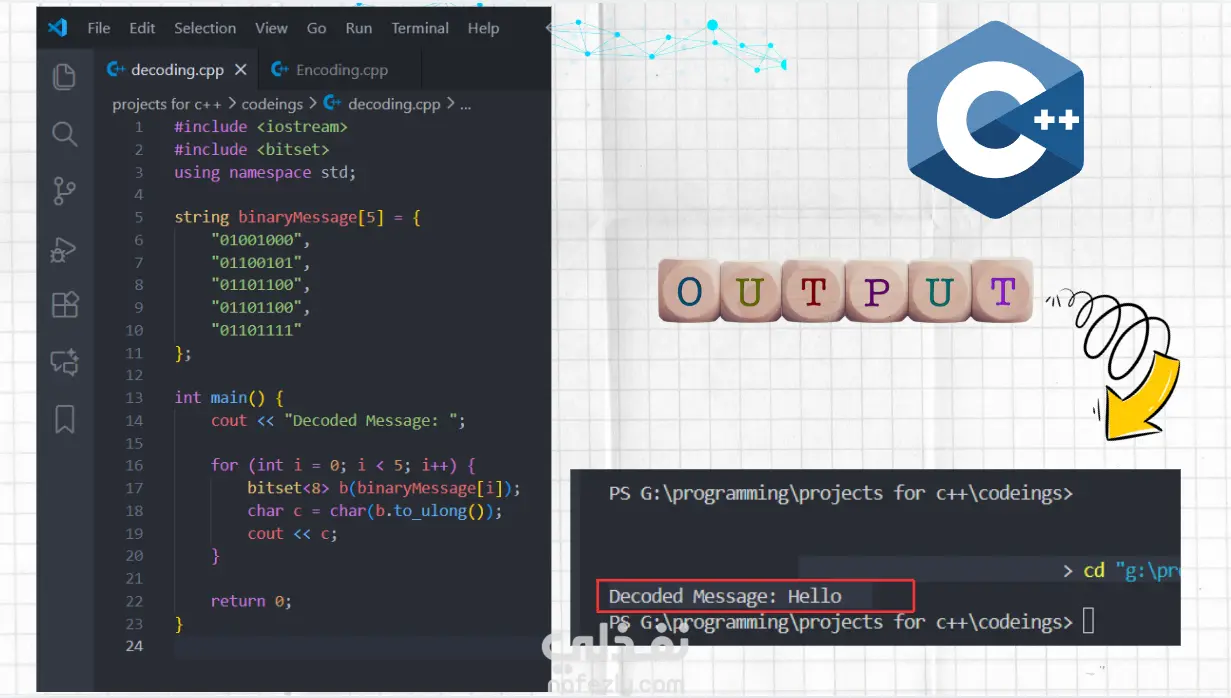Click 'codeings' breadcrumb folder
Viewport: 1231px width, 698px height.
(x=272, y=104)
